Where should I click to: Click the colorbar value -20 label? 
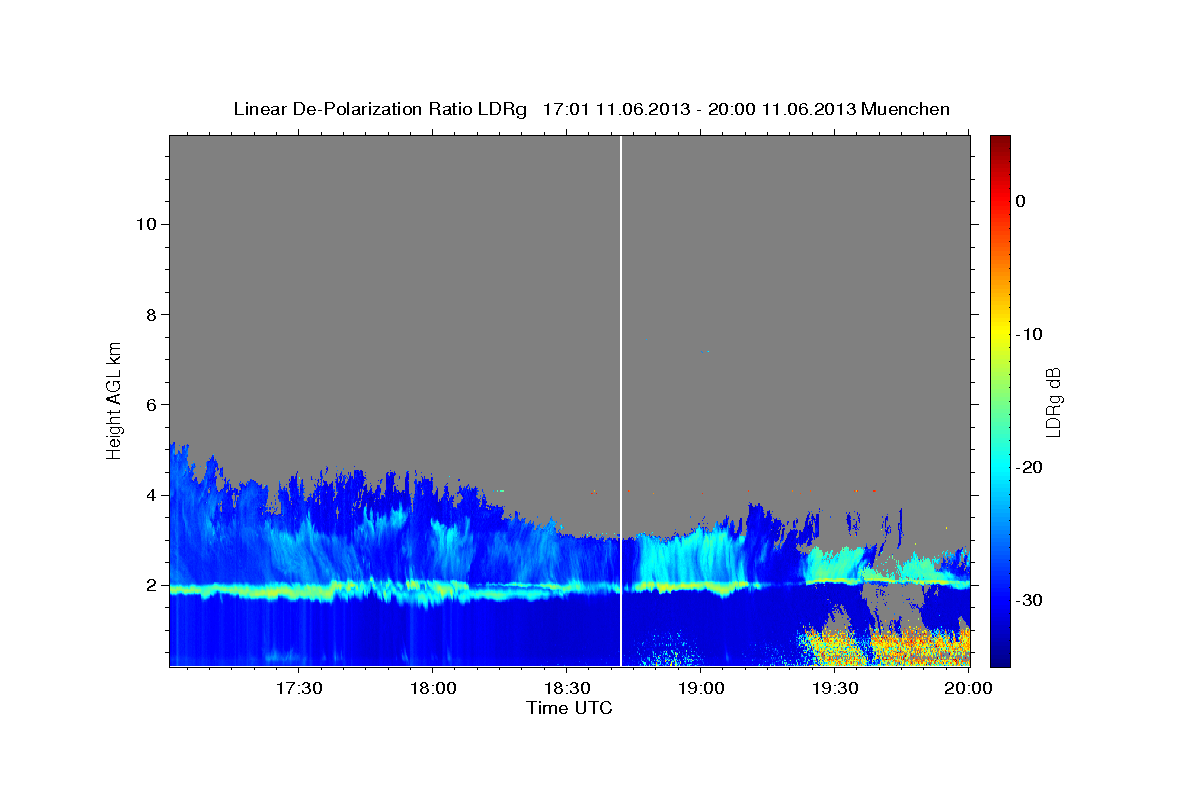click(x=1028, y=467)
